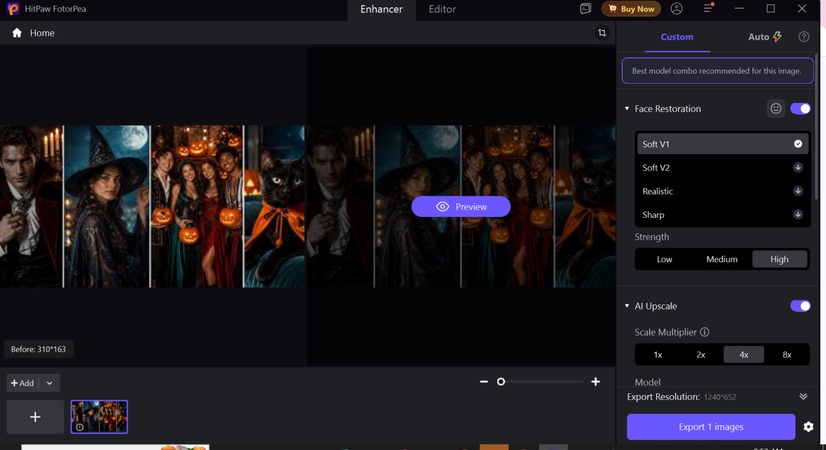Switch to the Enhancer tab
Viewport: 826px width, 450px height.
(381, 9)
